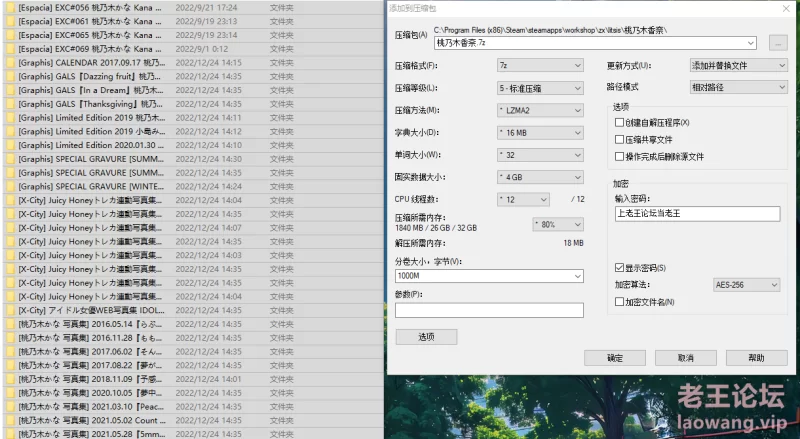Click folder icon of [Espacia] EXC#065 row
Image resolution: width=800 pixels, height=439 pixels.
[10, 35]
